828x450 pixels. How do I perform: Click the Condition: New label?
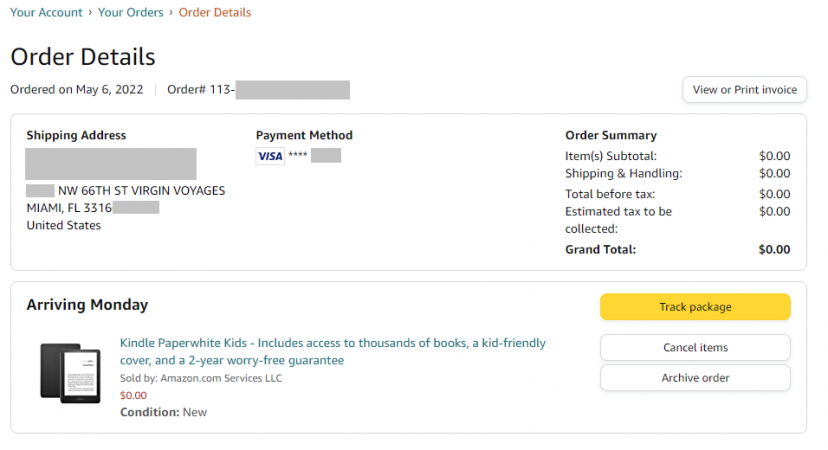163,412
